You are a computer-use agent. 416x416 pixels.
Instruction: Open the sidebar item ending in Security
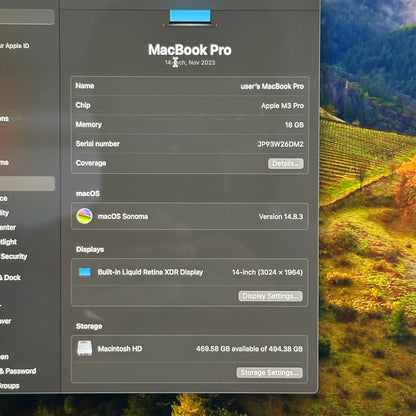[14, 256]
